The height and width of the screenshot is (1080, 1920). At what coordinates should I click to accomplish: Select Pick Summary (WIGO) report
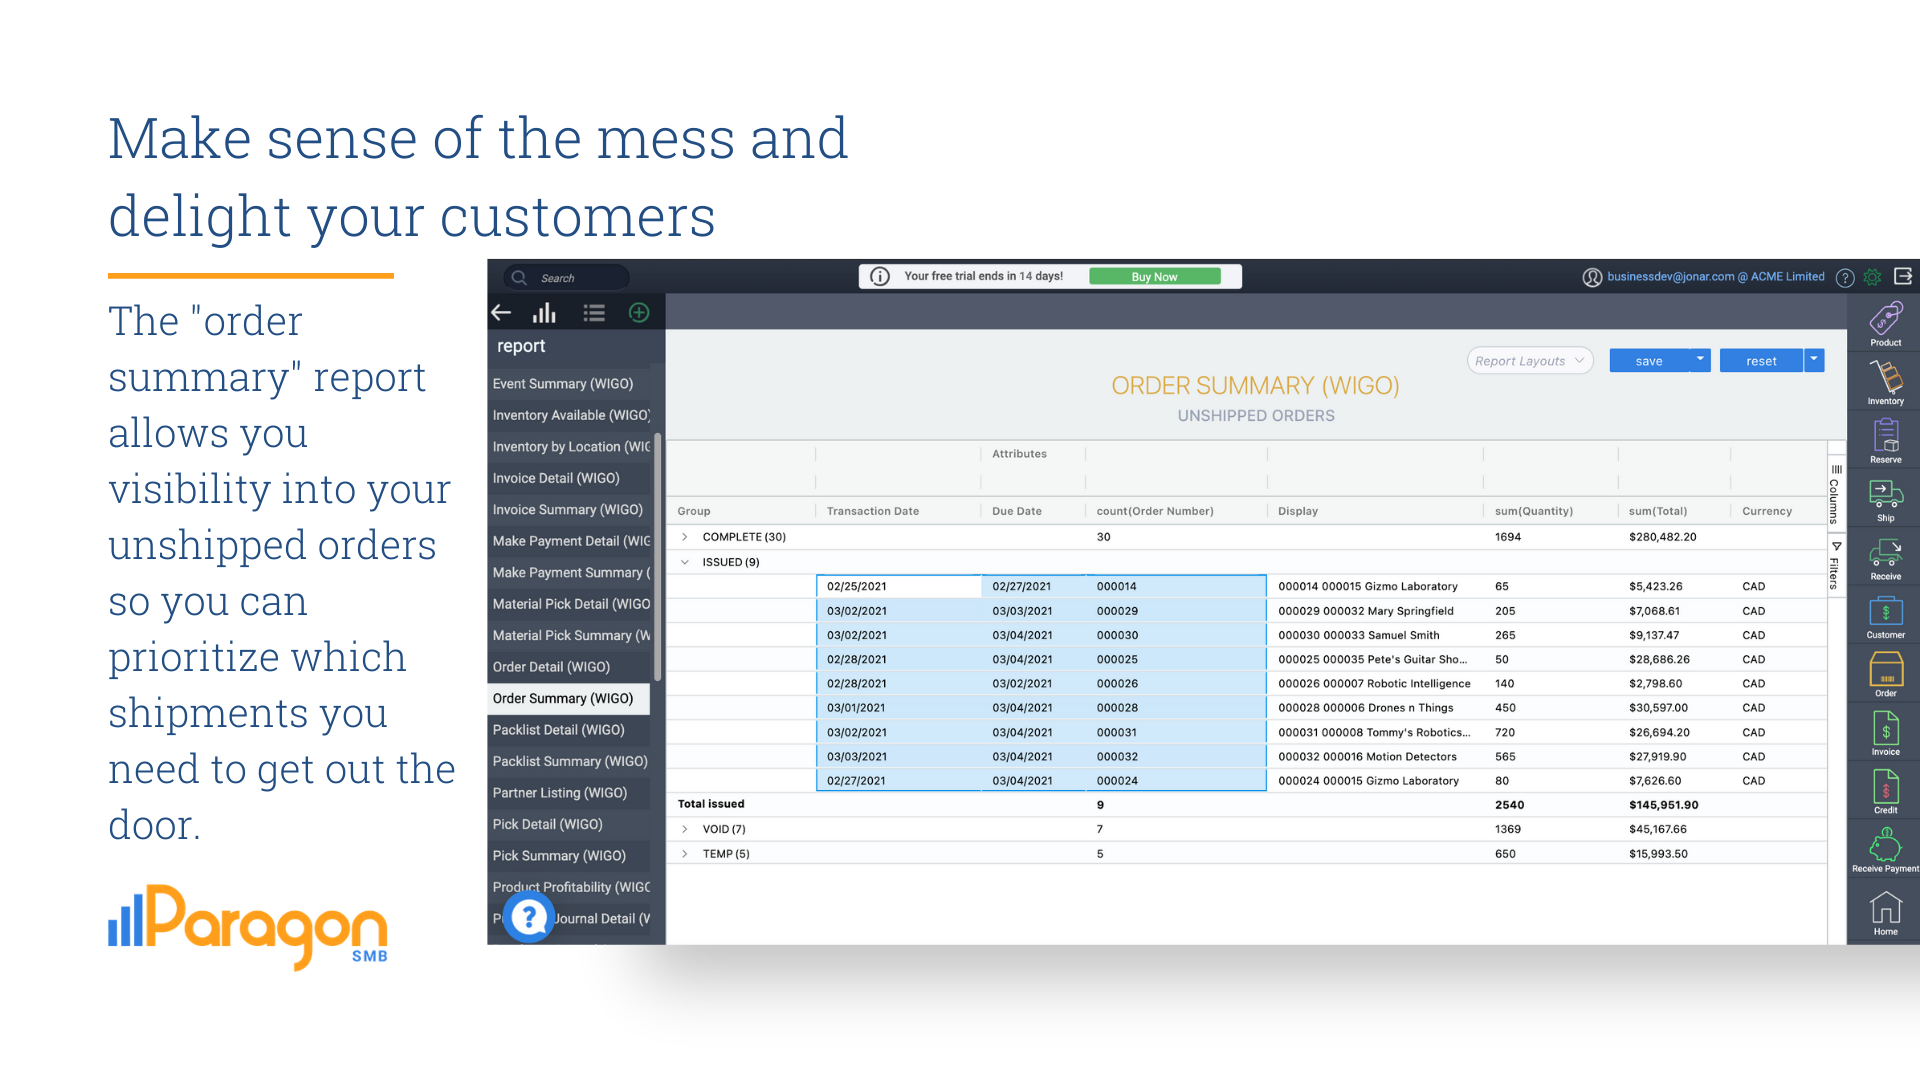click(569, 856)
